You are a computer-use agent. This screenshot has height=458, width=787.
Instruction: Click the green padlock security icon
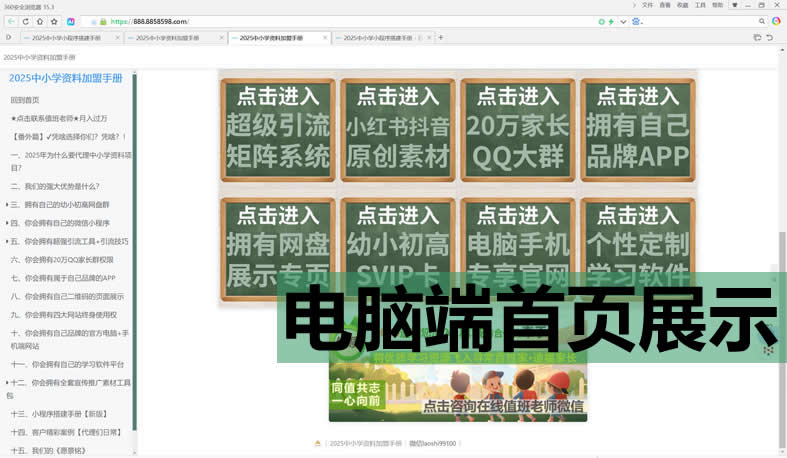[x=103, y=22]
